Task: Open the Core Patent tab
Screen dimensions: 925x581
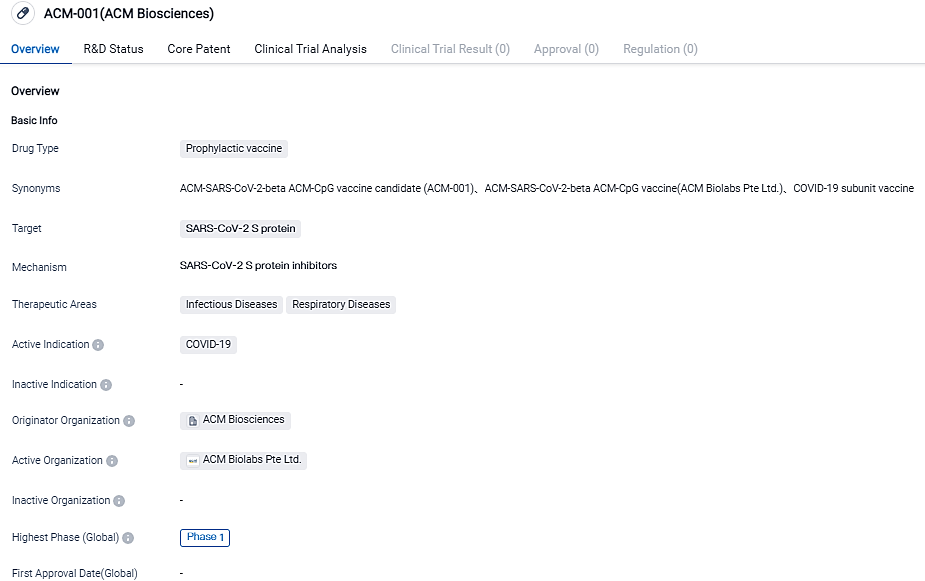Action: point(199,49)
